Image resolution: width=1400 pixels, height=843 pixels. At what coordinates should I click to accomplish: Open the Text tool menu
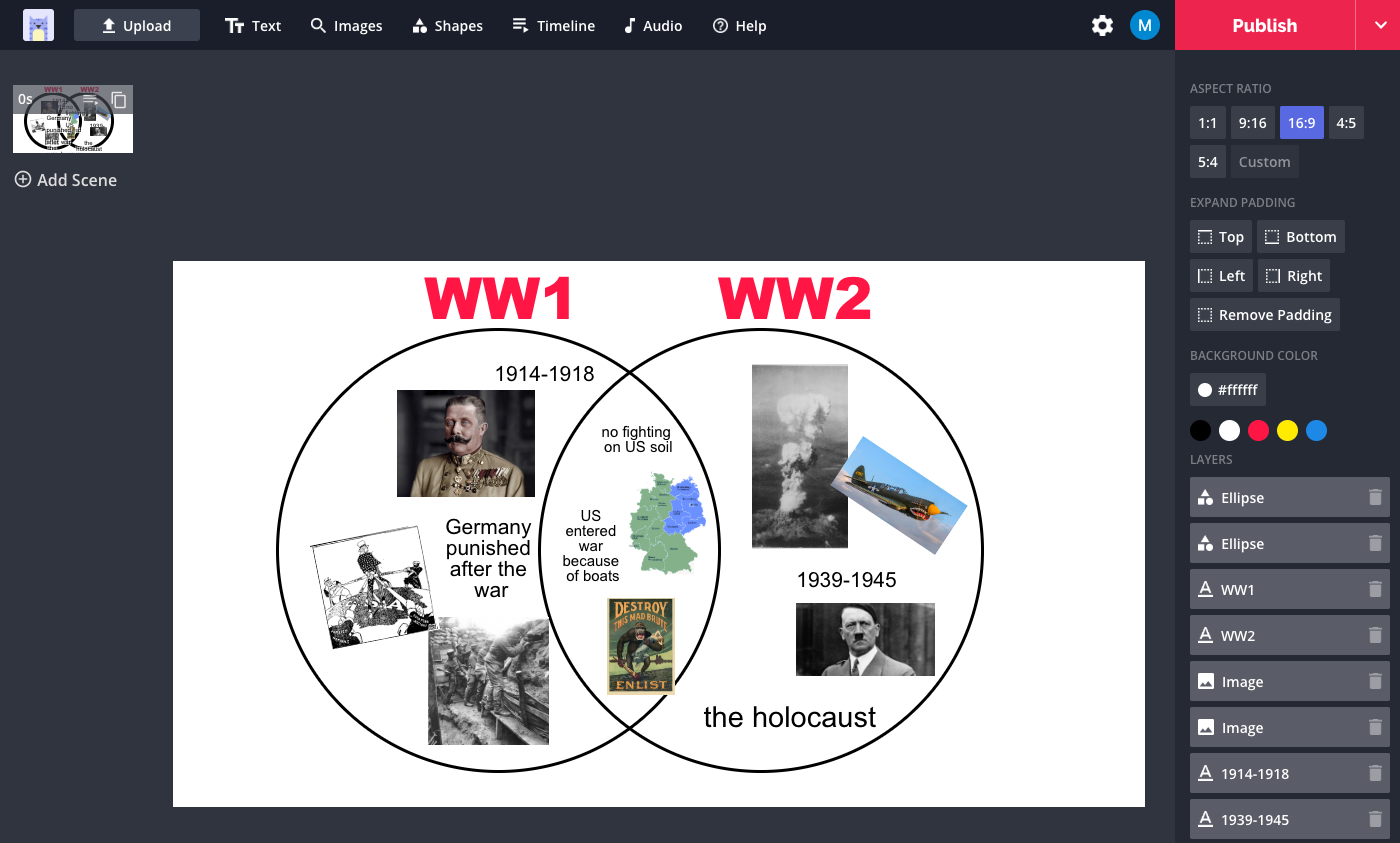tap(253, 26)
